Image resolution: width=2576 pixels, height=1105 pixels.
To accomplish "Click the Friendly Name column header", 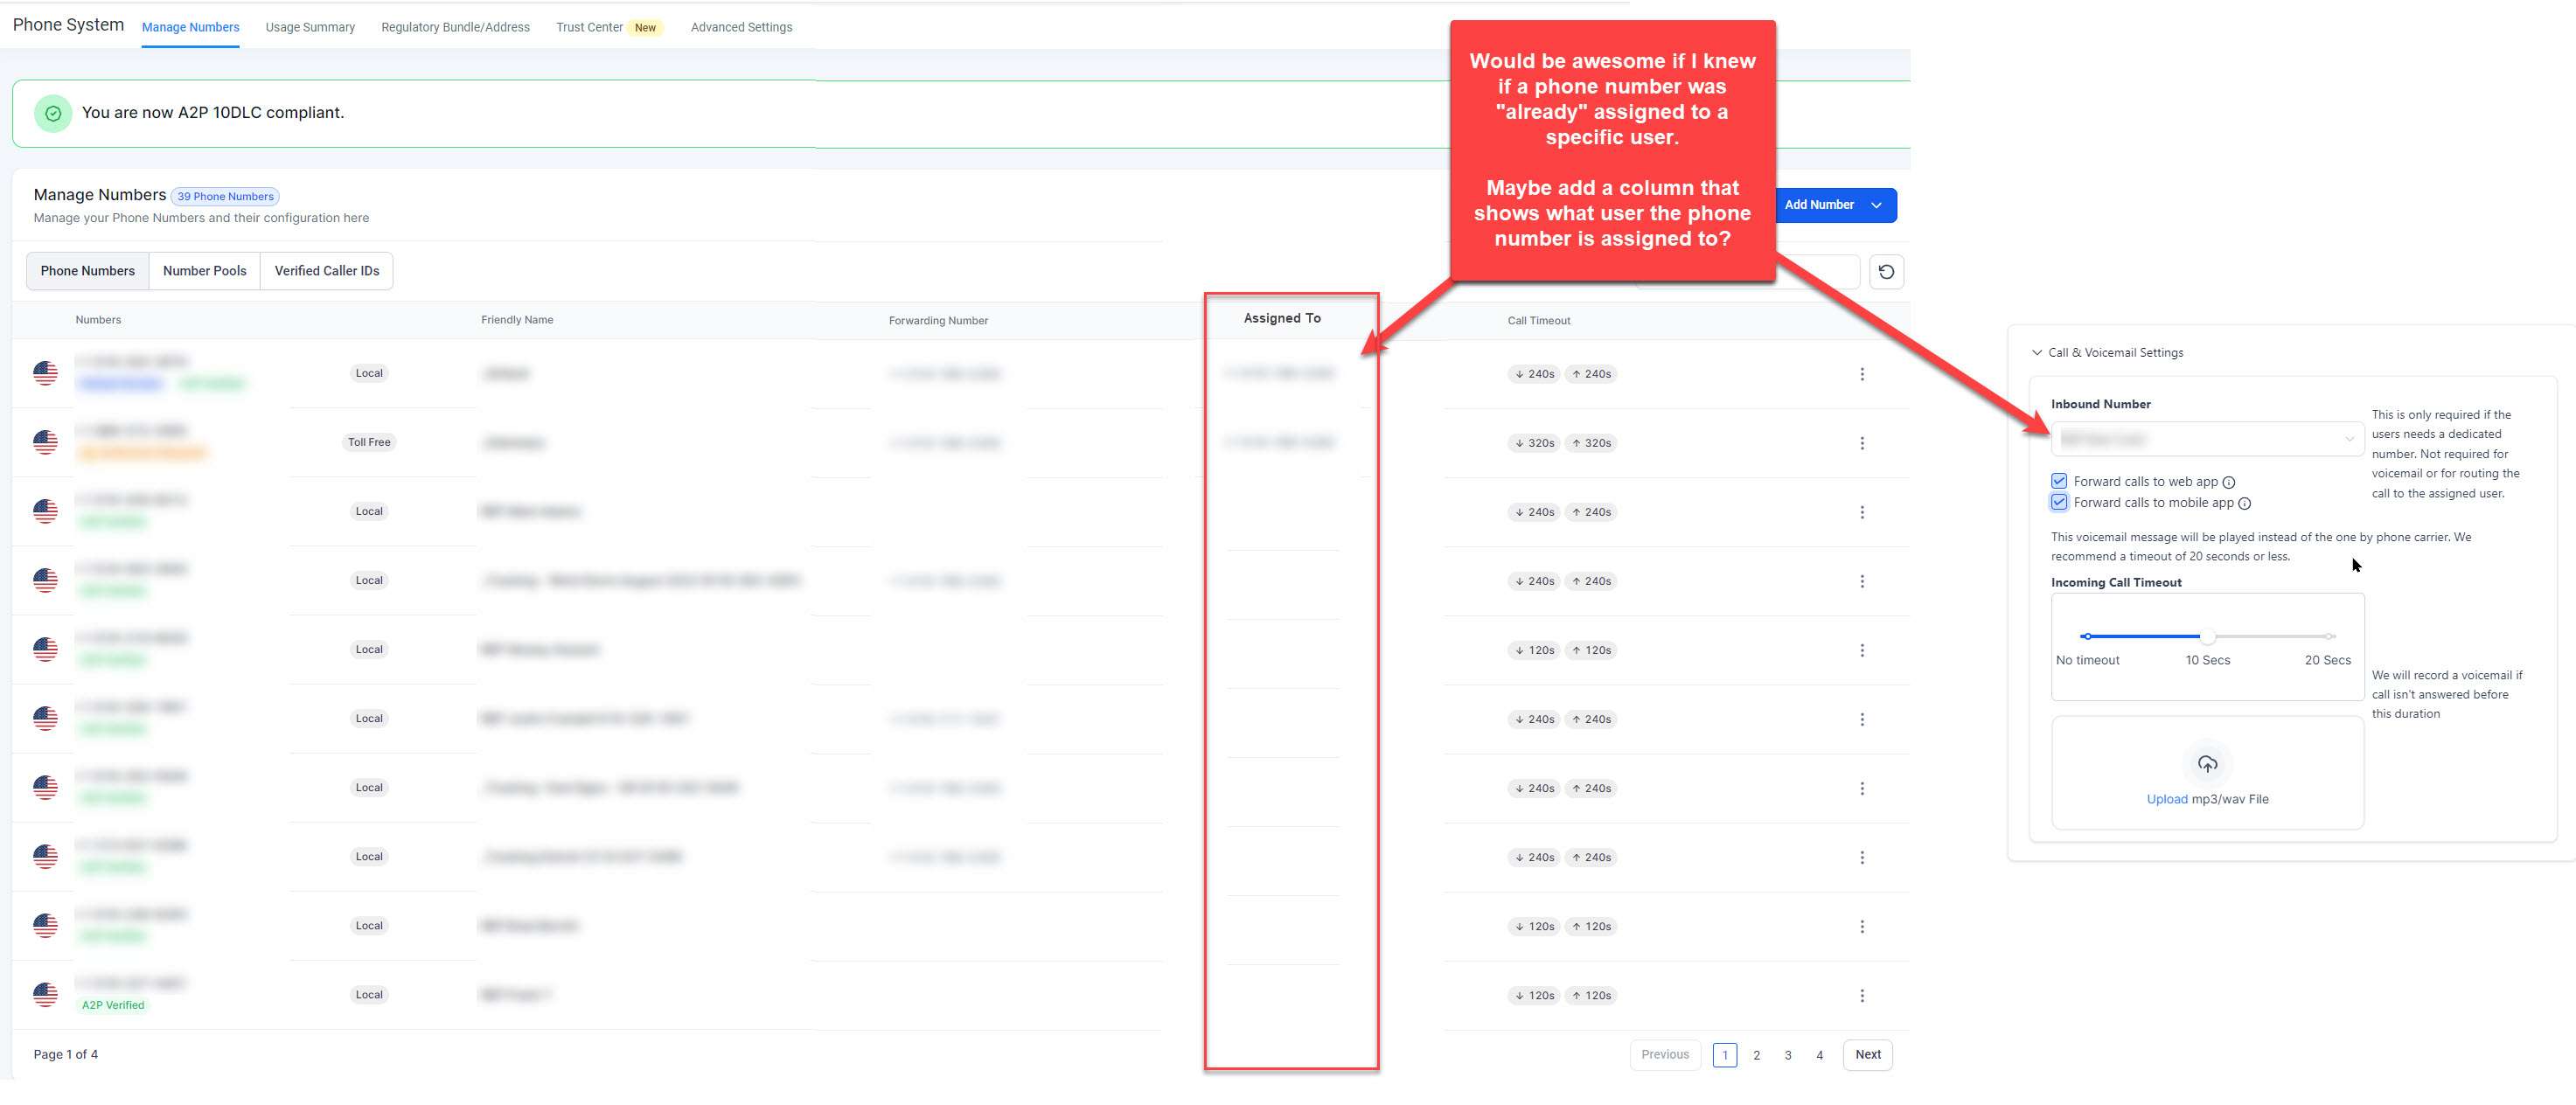I will (517, 321).
